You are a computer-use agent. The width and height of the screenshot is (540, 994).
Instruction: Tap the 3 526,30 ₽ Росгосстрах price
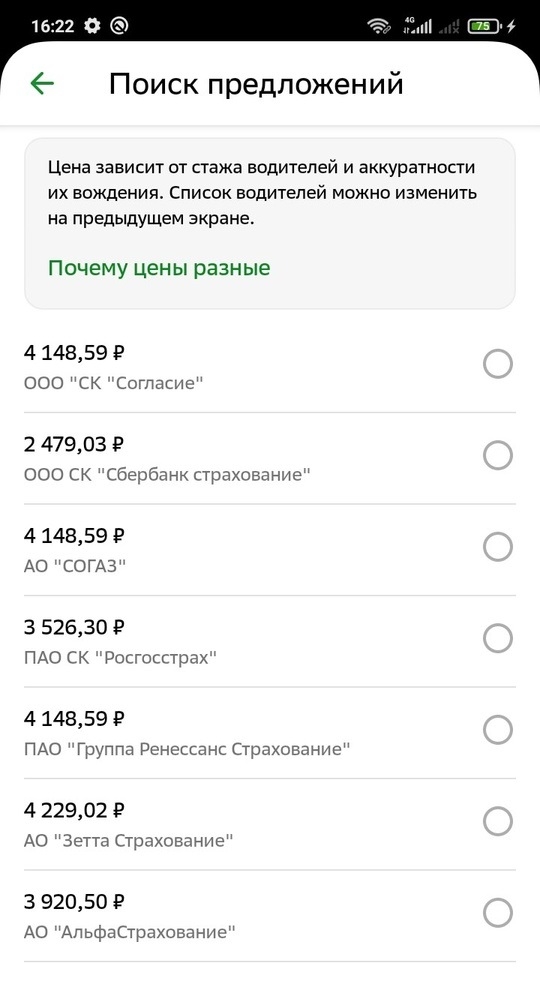click(x=74, y=628)
